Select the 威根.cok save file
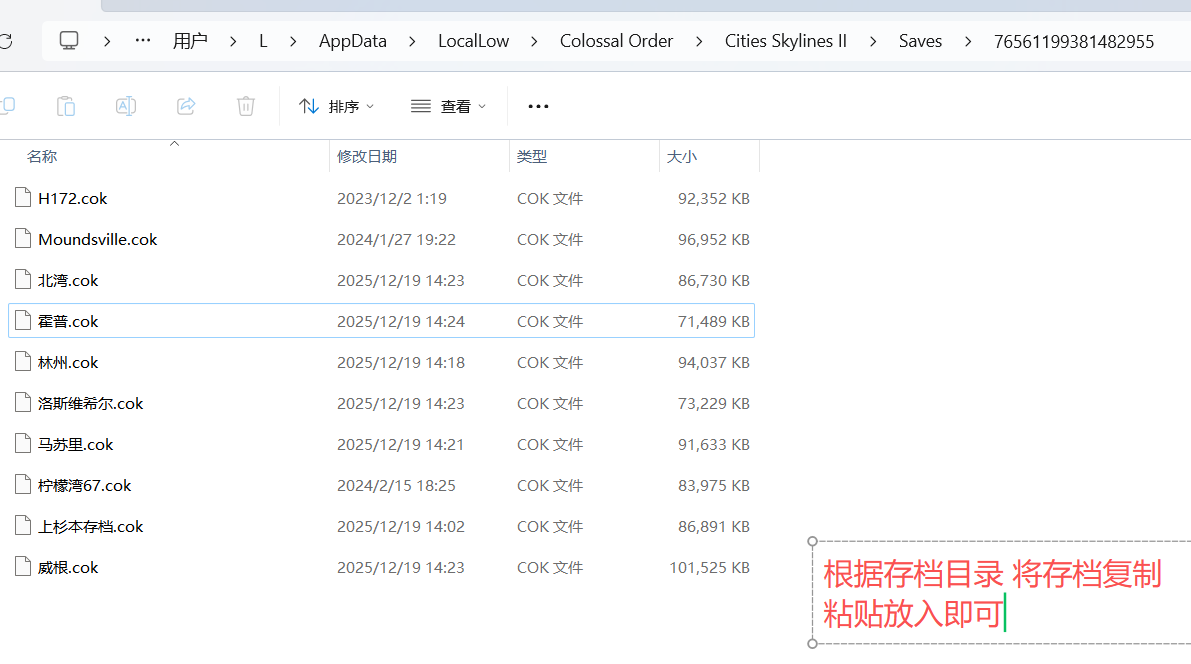1191x664 pixels. [x=68, y=568]
